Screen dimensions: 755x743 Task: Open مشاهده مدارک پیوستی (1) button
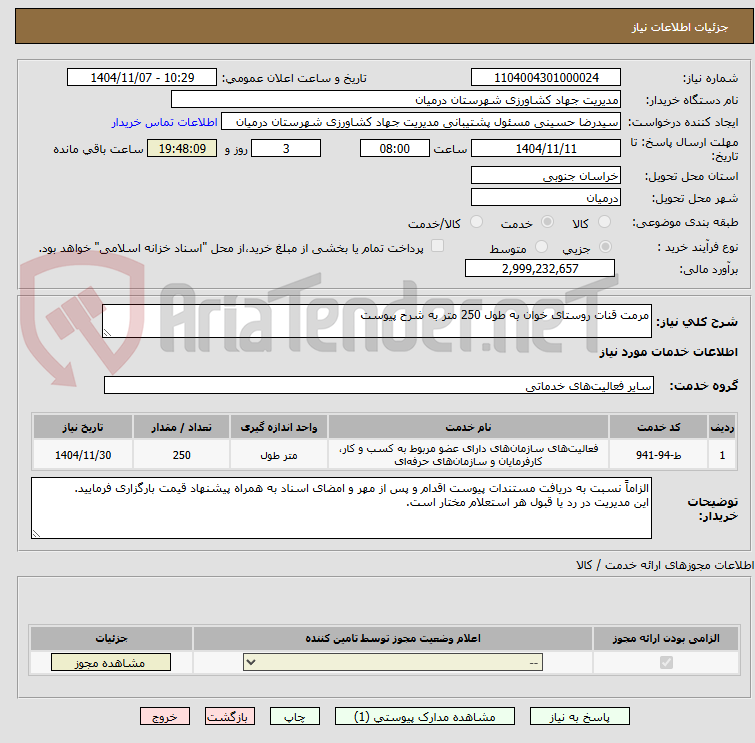pyautogui.click(x=424, y=717)
